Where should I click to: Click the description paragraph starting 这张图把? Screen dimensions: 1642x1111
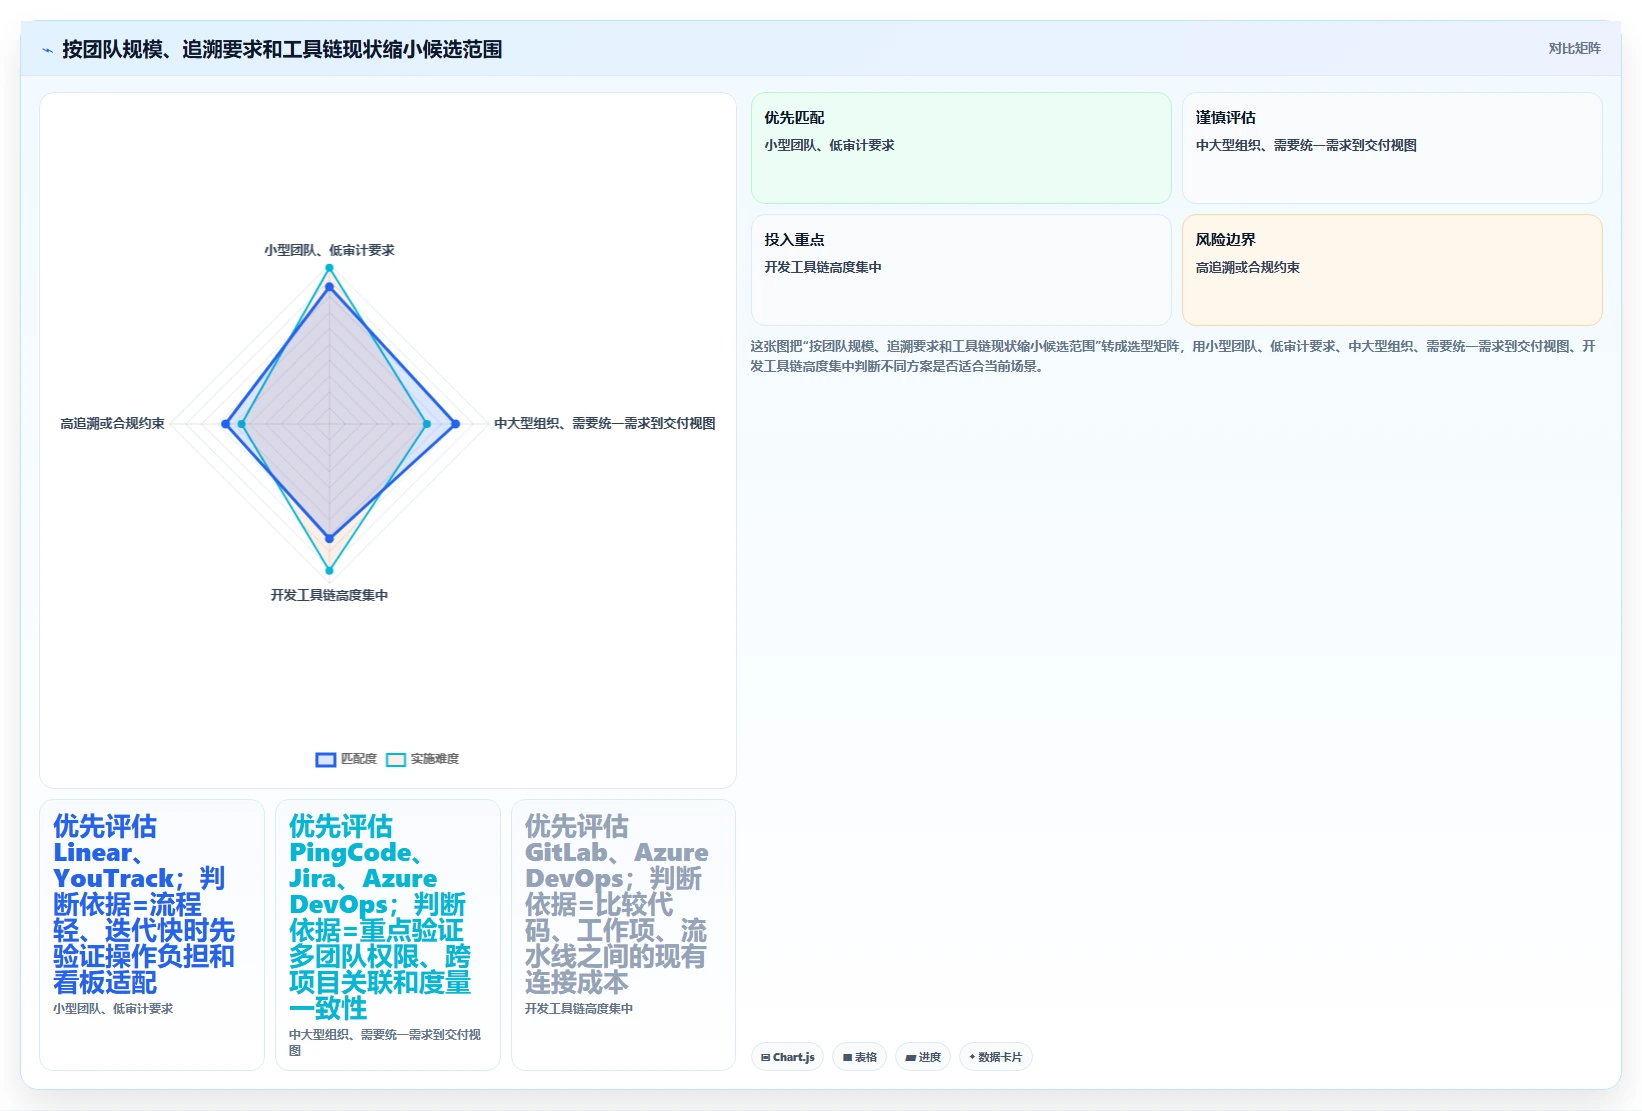coord(1172,356)
